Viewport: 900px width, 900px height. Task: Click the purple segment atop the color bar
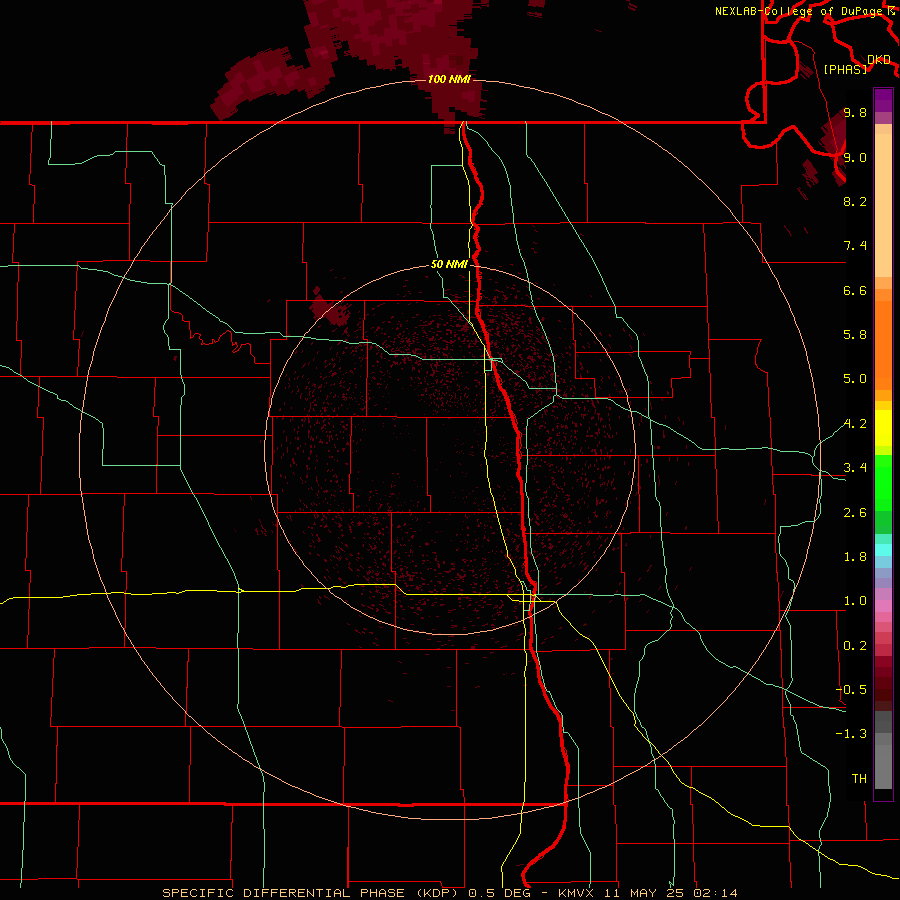pos(883,100)
